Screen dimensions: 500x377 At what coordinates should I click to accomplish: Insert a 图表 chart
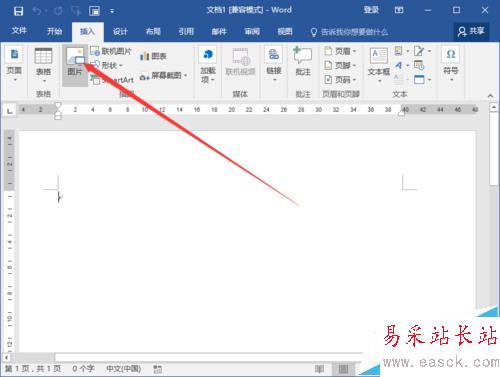(153, 56)
